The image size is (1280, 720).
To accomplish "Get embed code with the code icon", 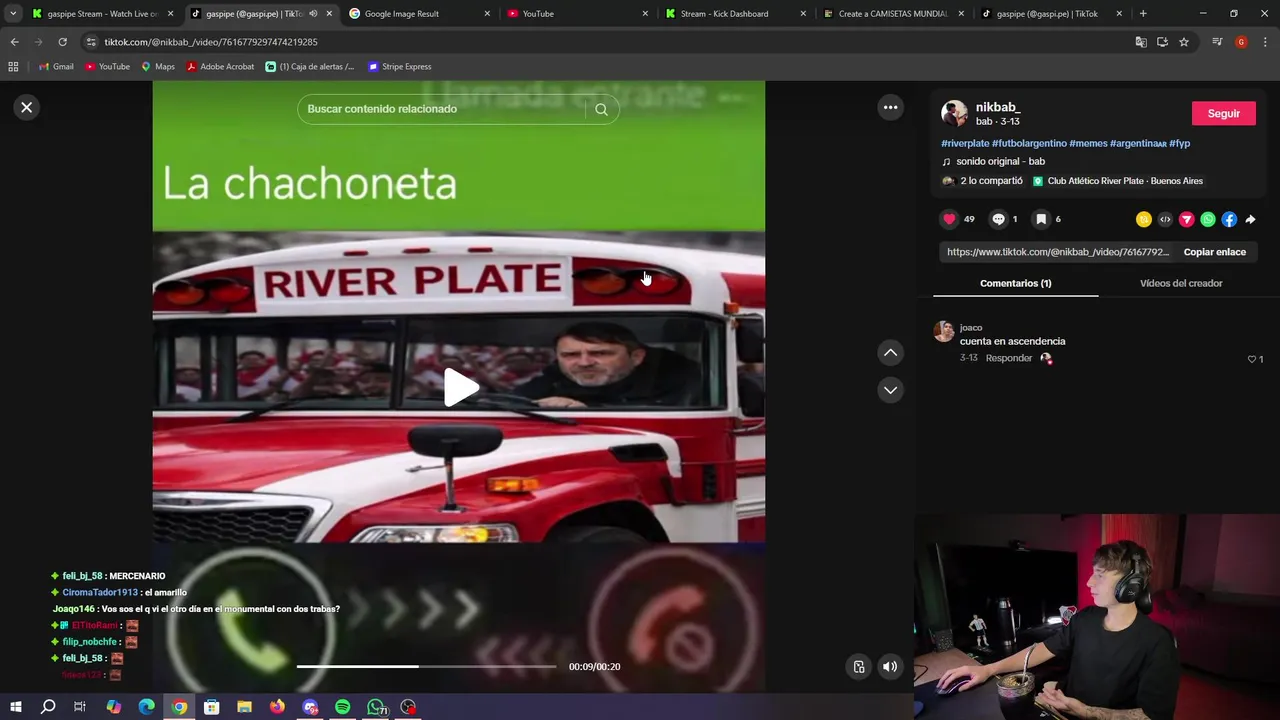I will click(1165, 219).
